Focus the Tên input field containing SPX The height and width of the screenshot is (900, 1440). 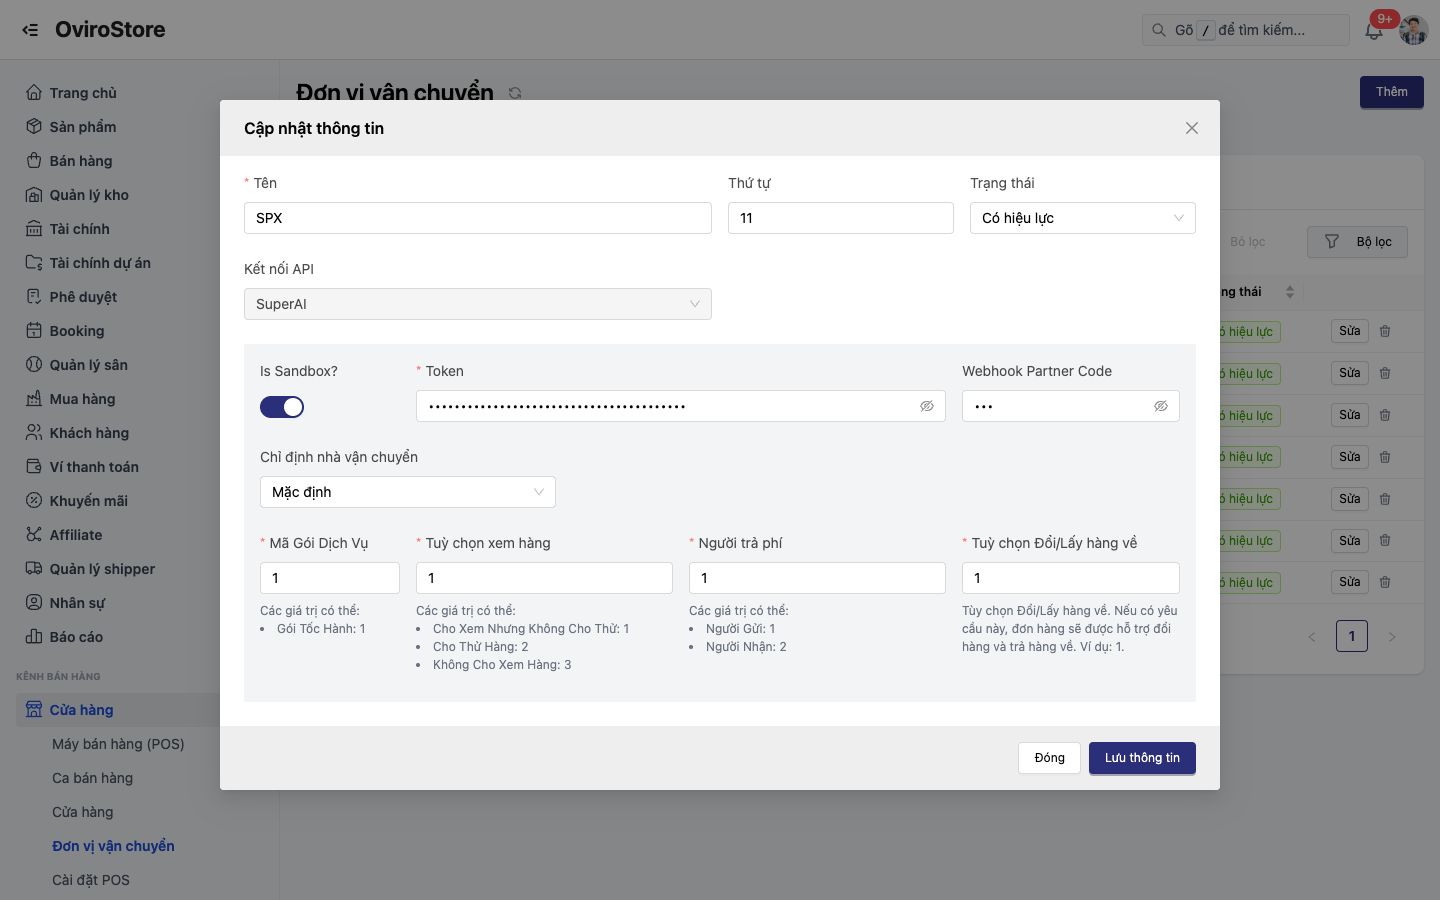coord(478,218)
